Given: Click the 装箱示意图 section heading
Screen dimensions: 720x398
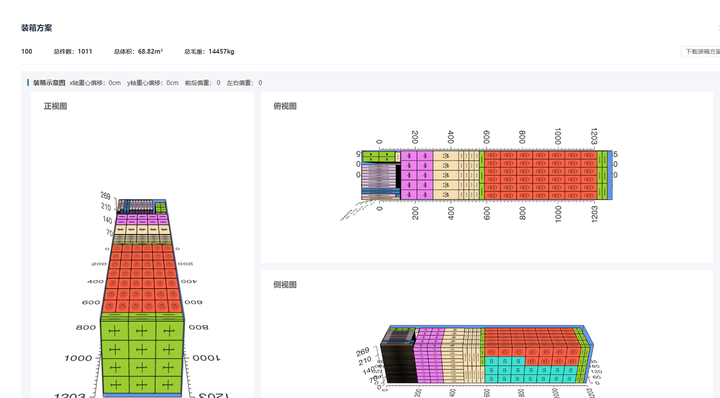Looking at the screenshot, I should (x=49, y=83).
